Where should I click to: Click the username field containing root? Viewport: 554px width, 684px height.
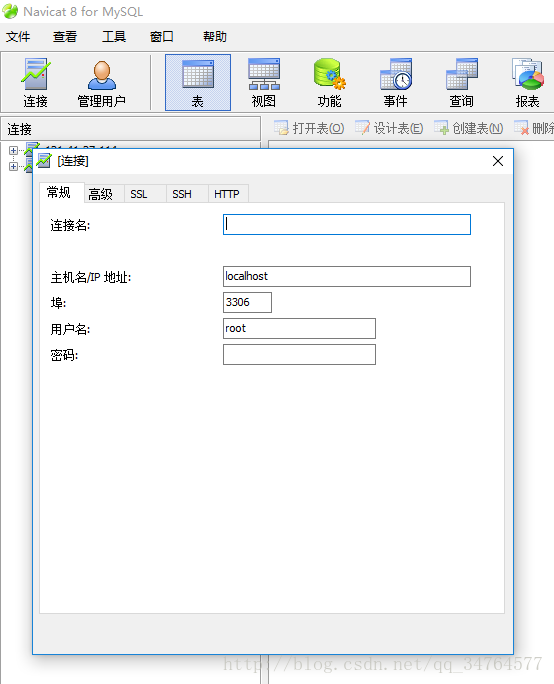pos(299,328)
